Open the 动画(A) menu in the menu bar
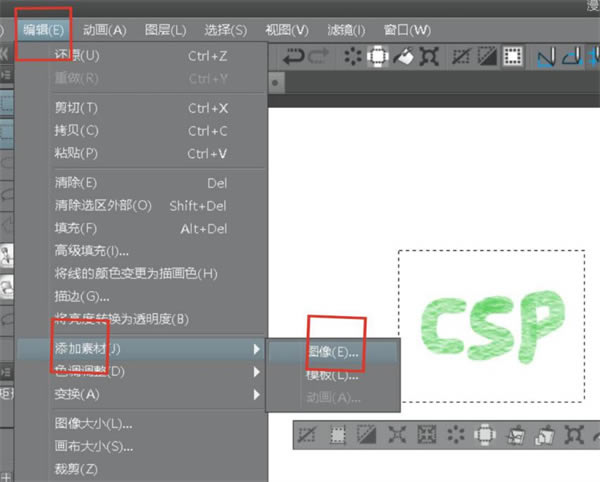The image size is (600, 482). pyautogui.click(x=105, y=30)
